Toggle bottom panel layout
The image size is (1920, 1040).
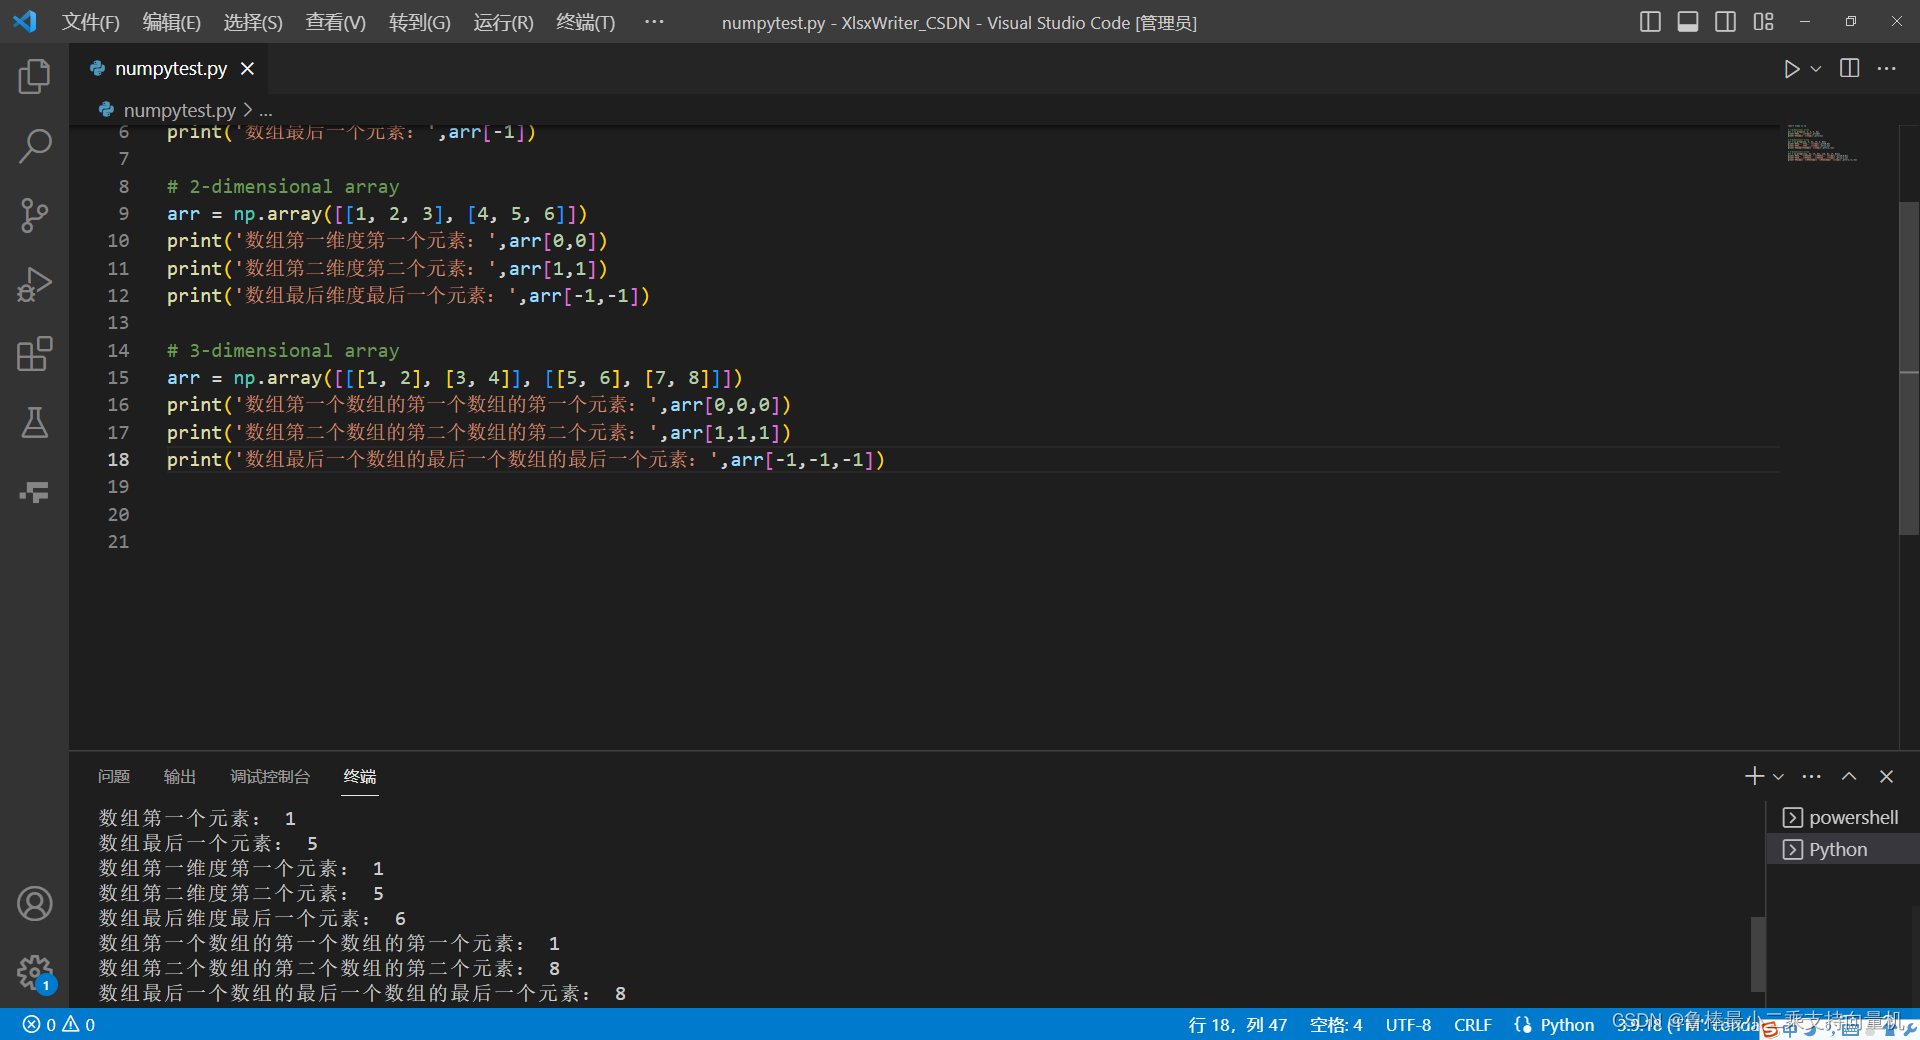point(1688,21)
